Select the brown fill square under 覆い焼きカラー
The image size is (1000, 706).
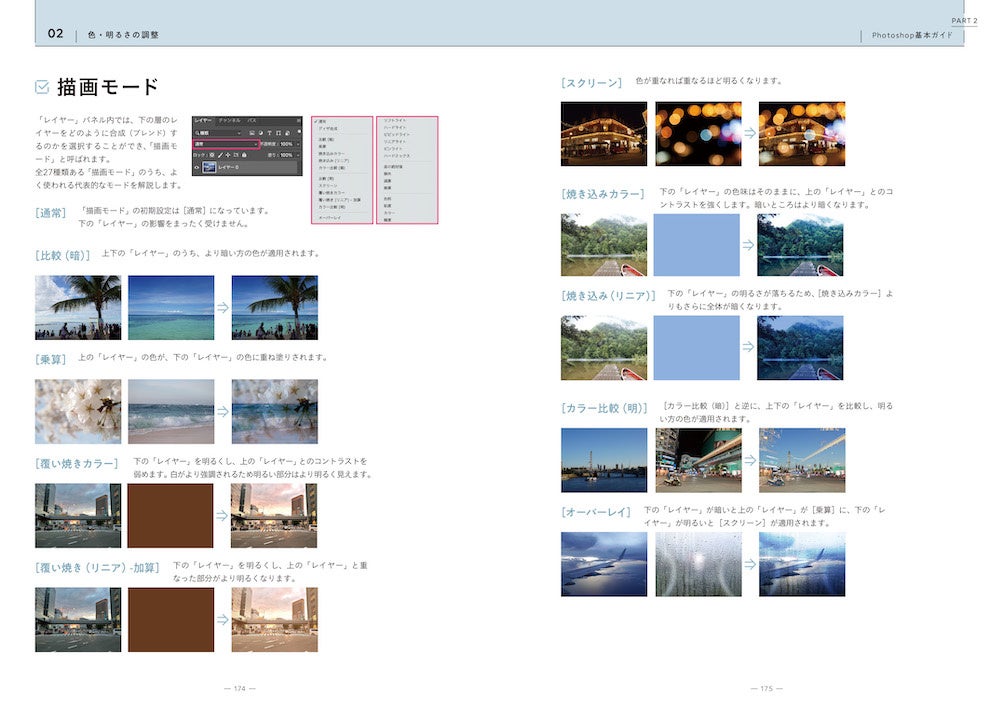[x=170, y=515]
